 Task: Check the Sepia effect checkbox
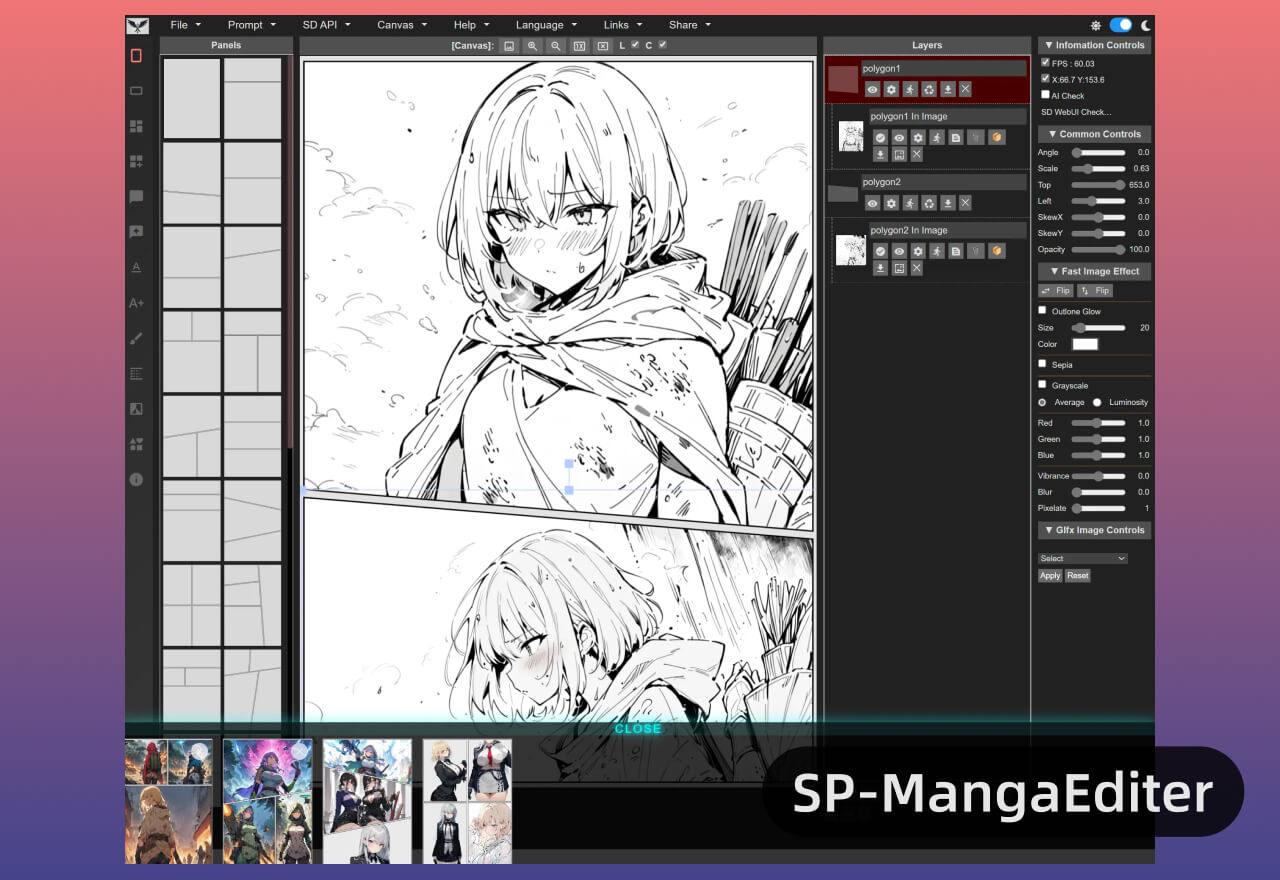click(x=1041, y=363)
